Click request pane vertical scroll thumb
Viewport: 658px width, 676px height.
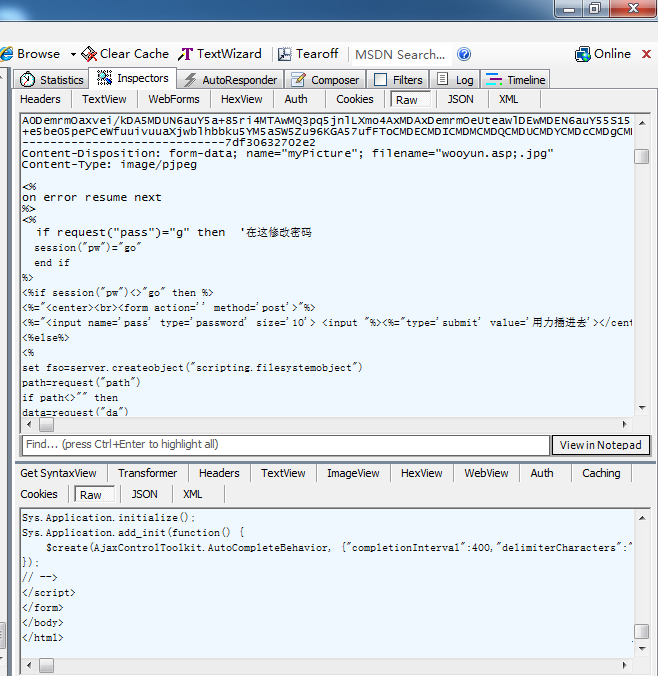coord(642,156)
